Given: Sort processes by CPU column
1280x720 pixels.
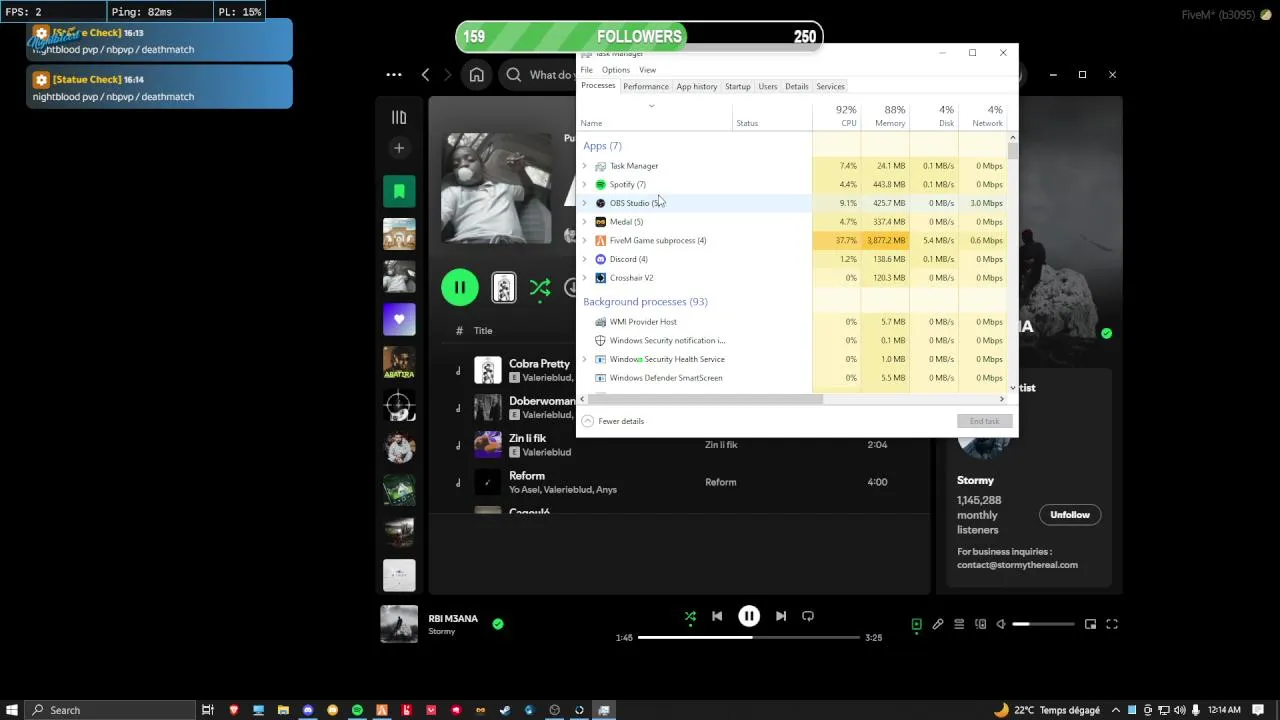Looking at the screenshot, I should pyautogui.click(x=835, y=116).
